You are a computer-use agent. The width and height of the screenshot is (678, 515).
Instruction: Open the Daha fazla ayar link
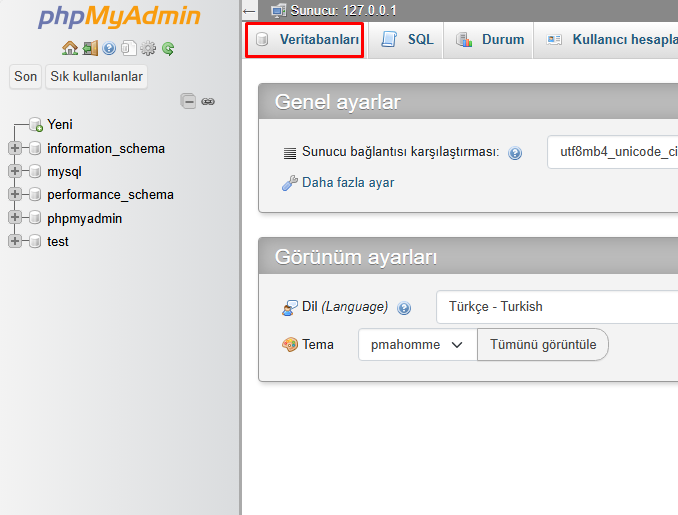(x=348, y=182)
